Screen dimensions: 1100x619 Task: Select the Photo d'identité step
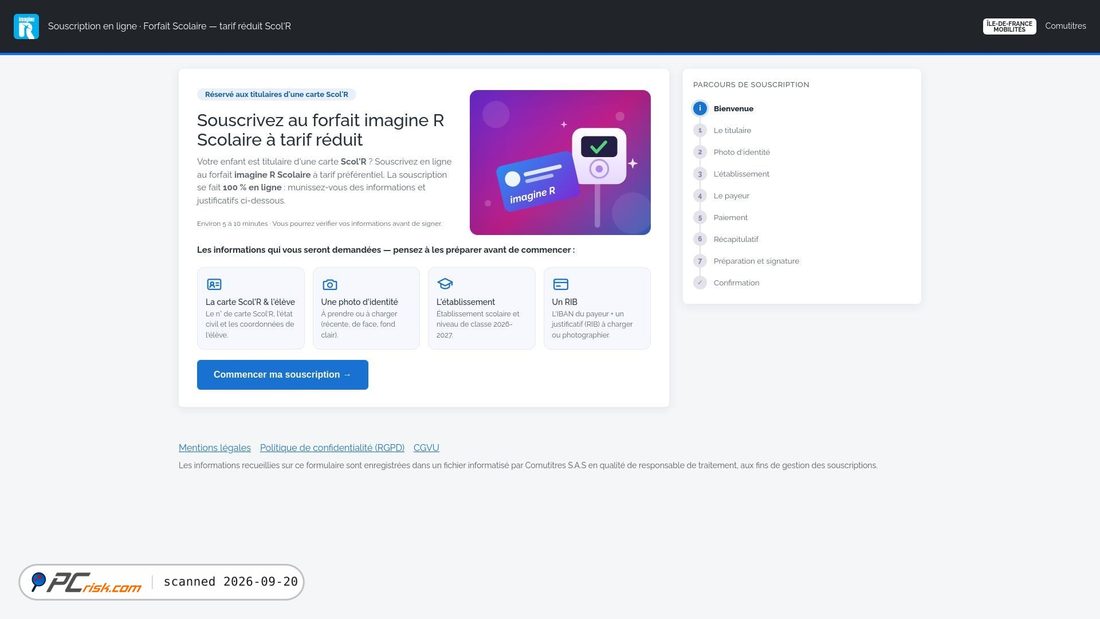pyautogui.click(x=742, y=152)
